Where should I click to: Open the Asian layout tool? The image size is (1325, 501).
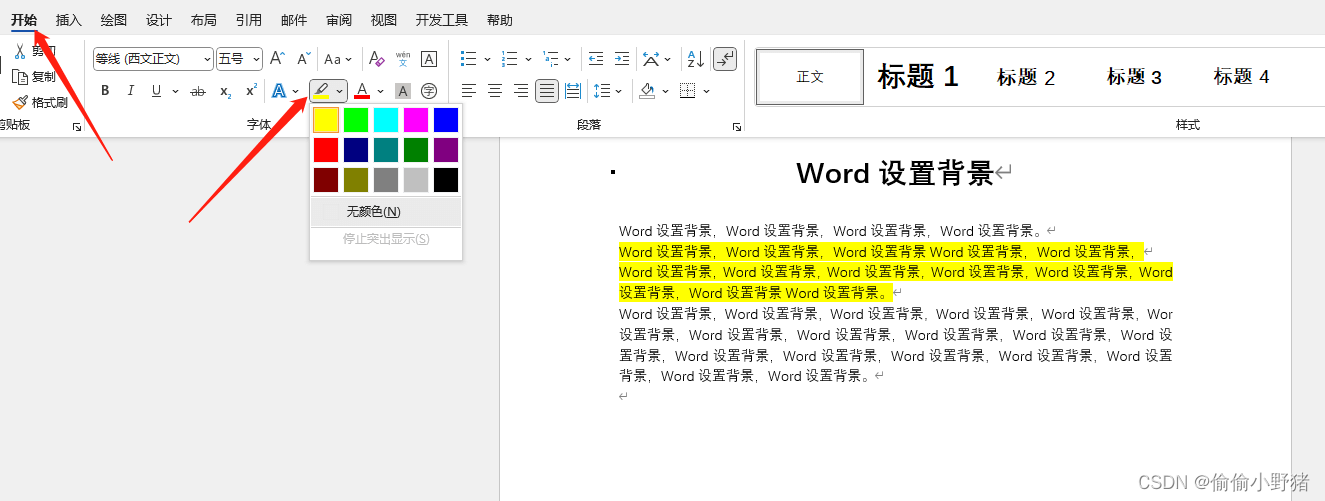coord(652,59)
